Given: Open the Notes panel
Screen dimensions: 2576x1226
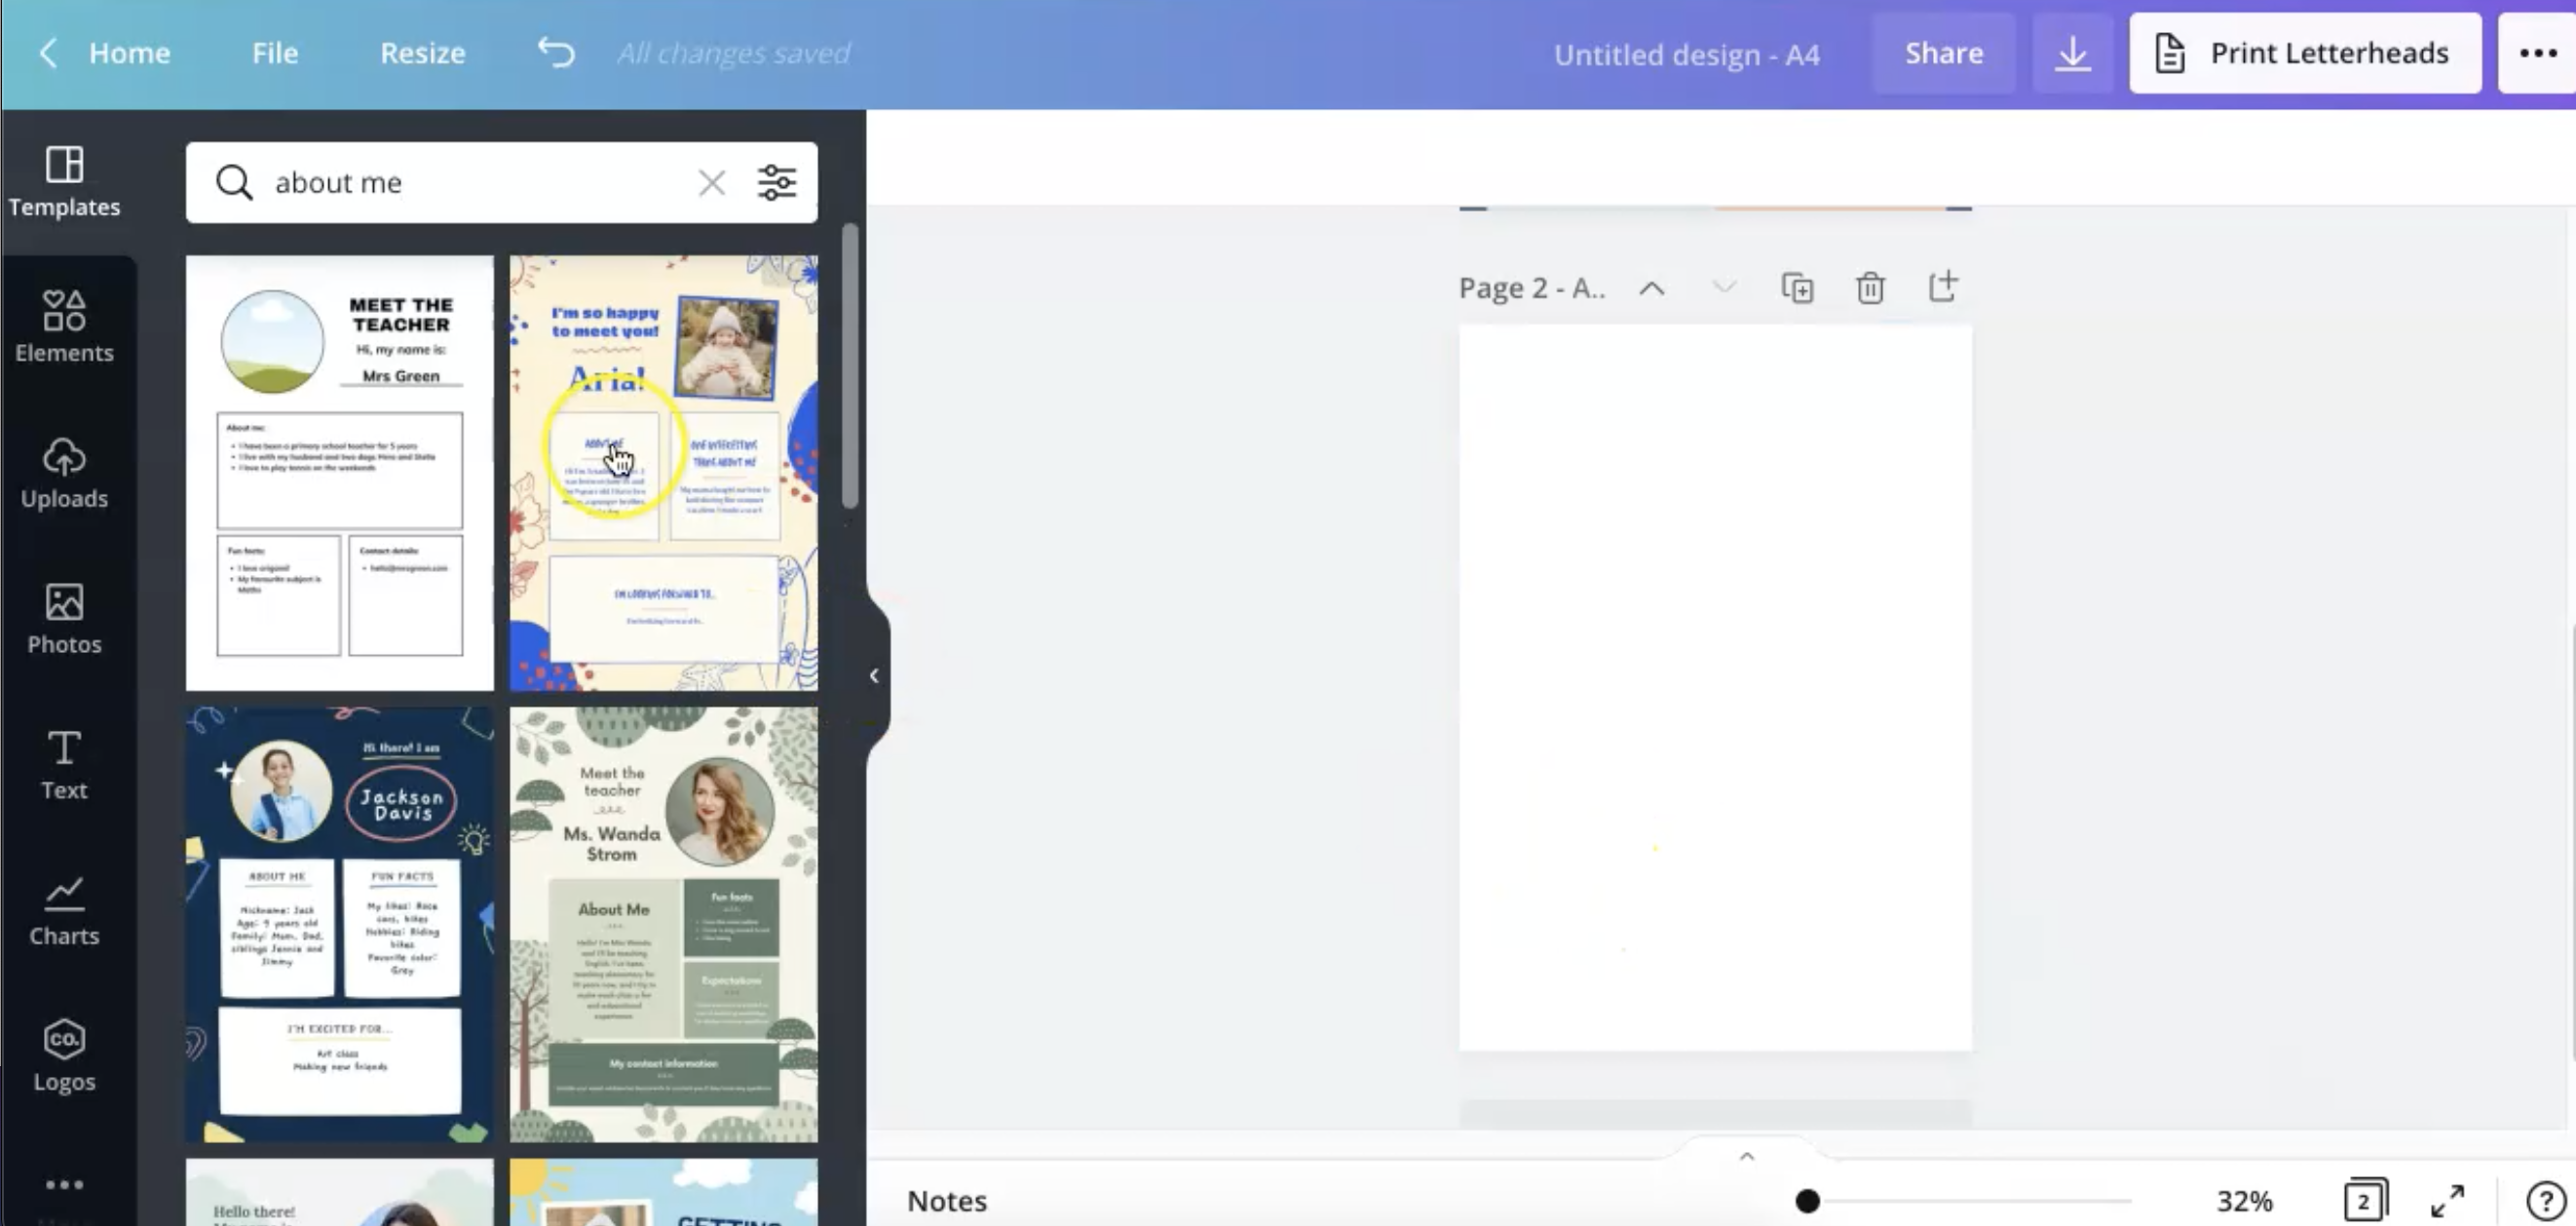Looking at the screenshot, I should [x=946, y=1200].
